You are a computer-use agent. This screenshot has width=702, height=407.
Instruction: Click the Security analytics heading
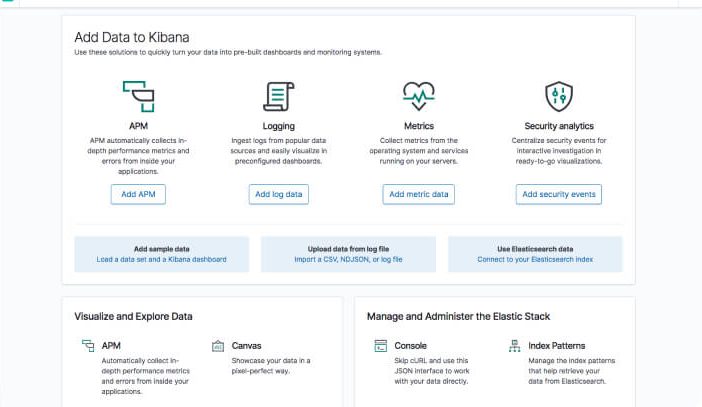tap(559, 126)
